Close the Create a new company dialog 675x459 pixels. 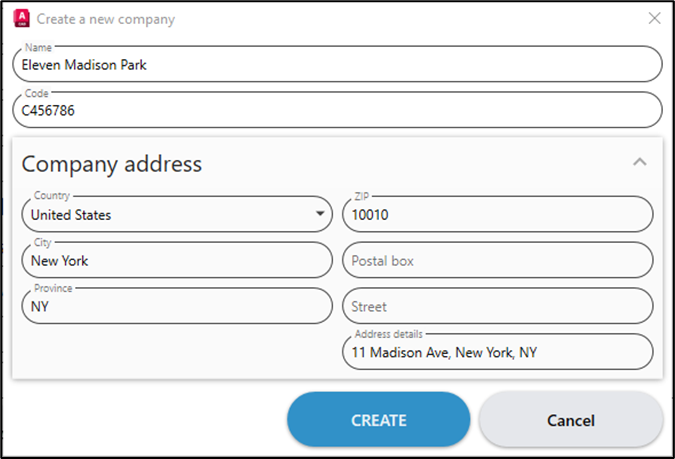click(654, 18)
